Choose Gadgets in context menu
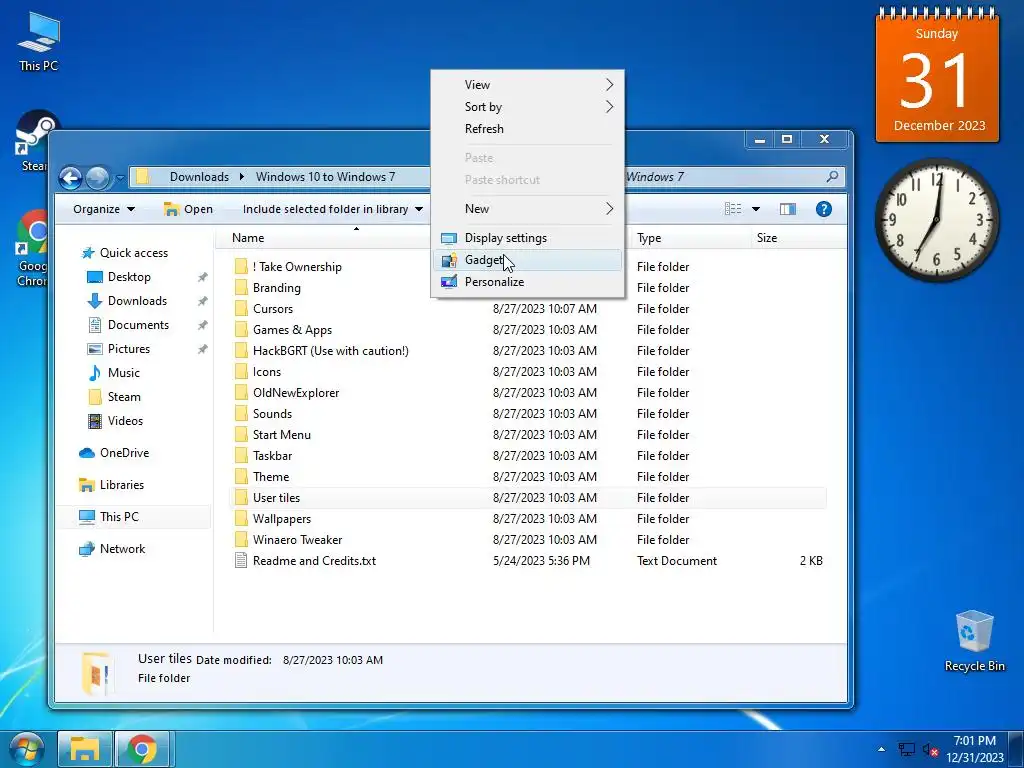 pos(528,260)
